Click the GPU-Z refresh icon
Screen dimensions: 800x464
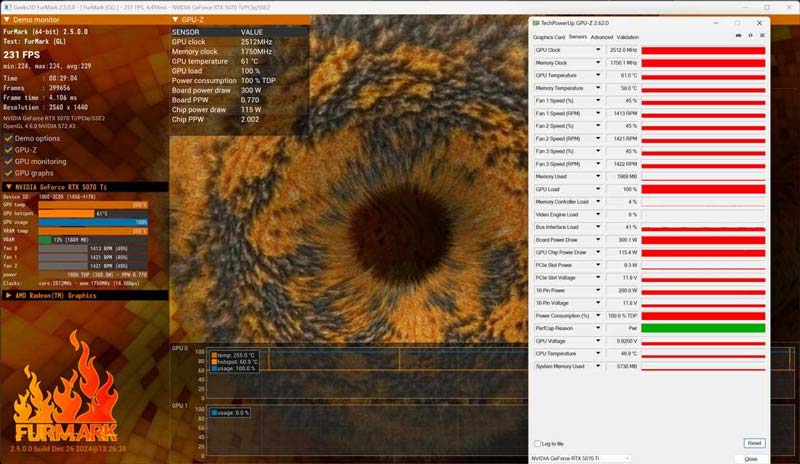click(750, 36)
